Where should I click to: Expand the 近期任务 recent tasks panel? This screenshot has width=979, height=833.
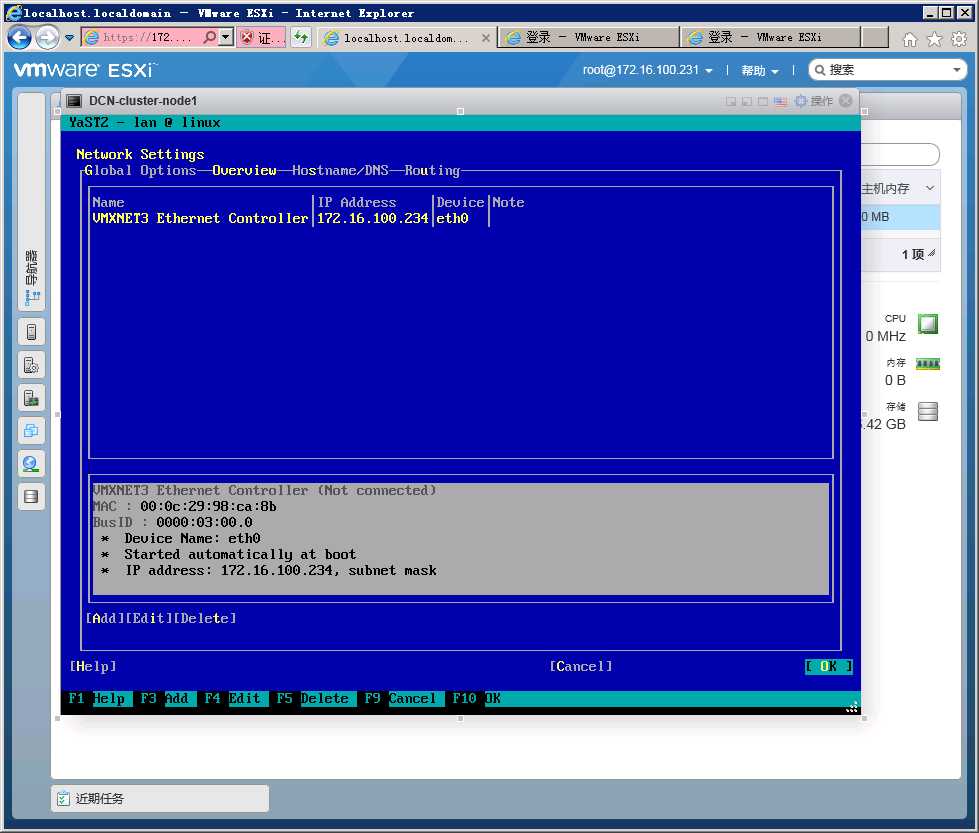coord(160,799)
